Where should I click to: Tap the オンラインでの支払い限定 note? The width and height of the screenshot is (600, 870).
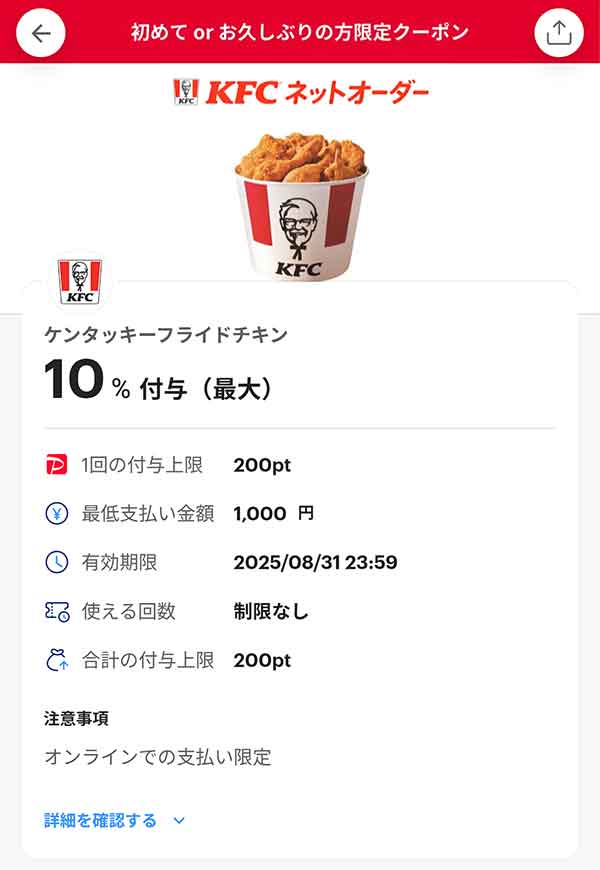pyautogui.click(x=158, y=757)
